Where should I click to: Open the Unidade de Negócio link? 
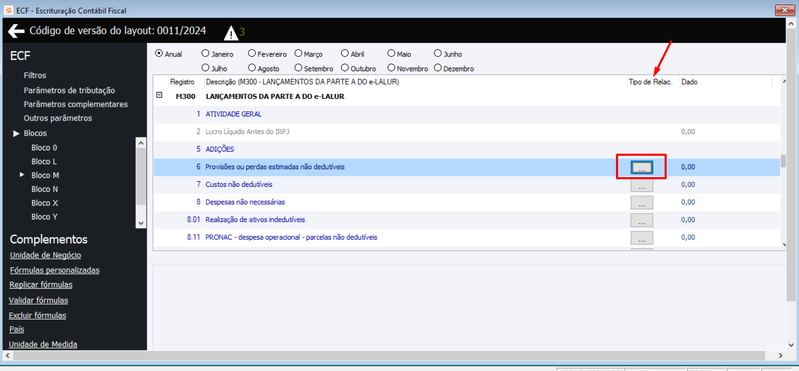(45, 255)
